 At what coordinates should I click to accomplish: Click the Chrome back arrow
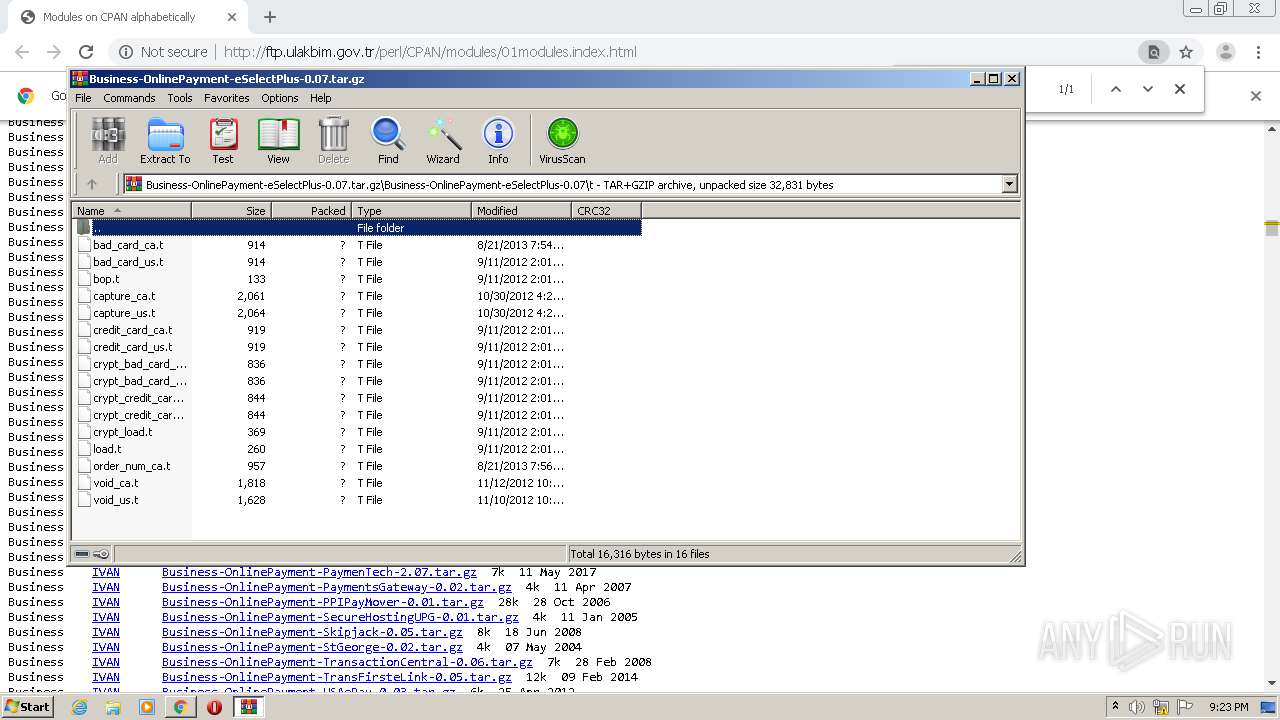pos(22,52)
